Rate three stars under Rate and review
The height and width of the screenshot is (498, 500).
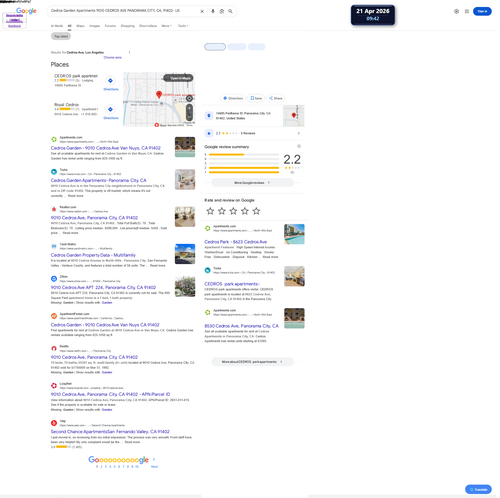point(233,211)
